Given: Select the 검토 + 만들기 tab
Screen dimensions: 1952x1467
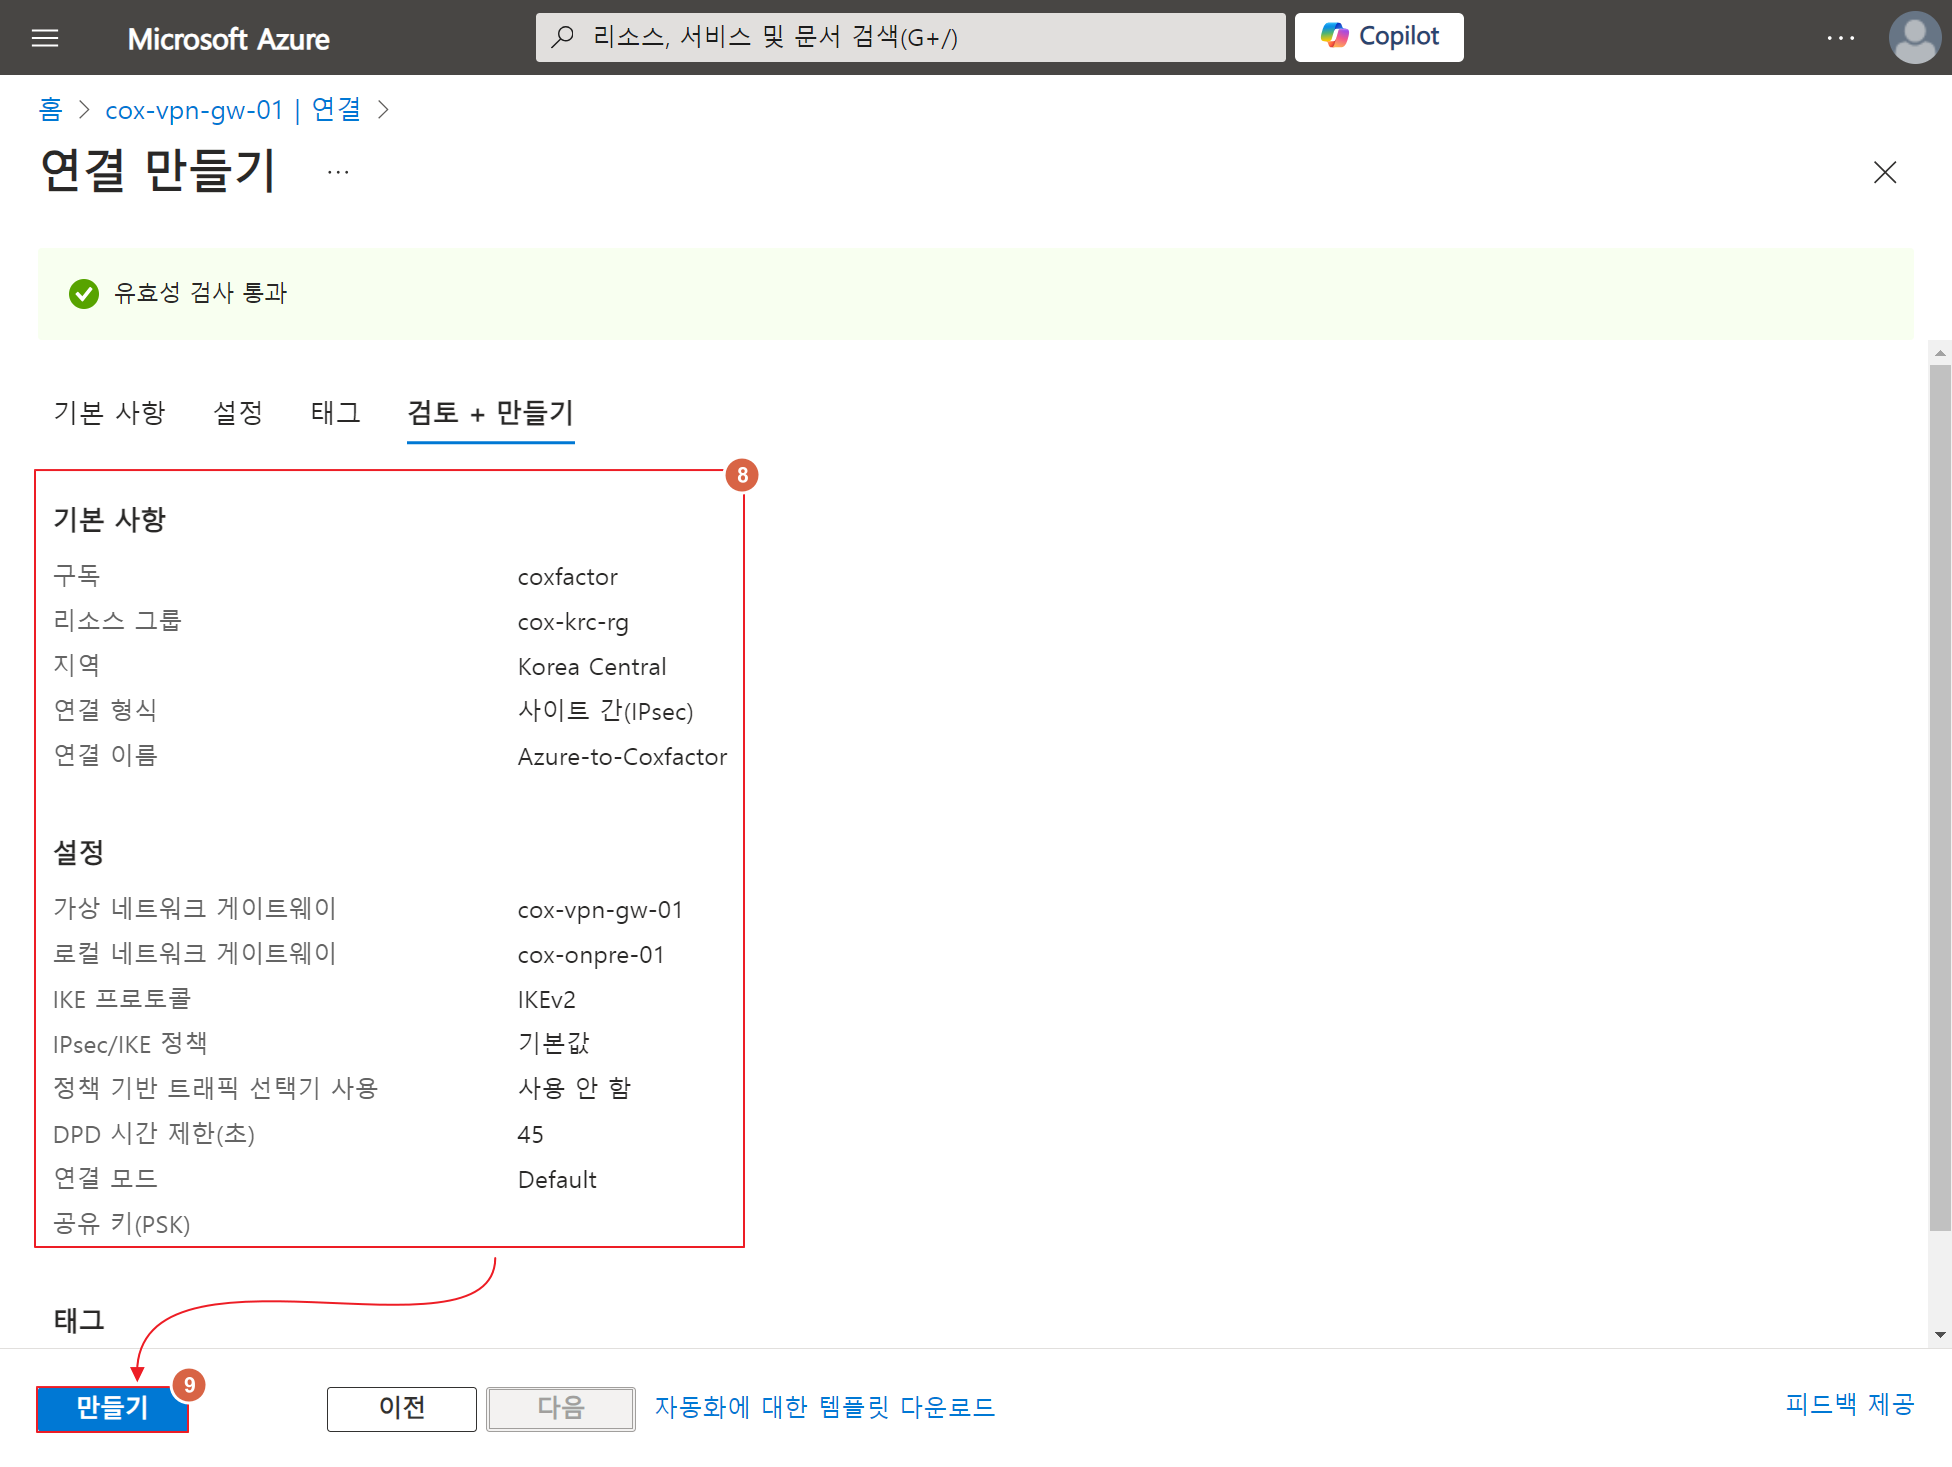Looking at the screenshot, I should click(490, 412).
